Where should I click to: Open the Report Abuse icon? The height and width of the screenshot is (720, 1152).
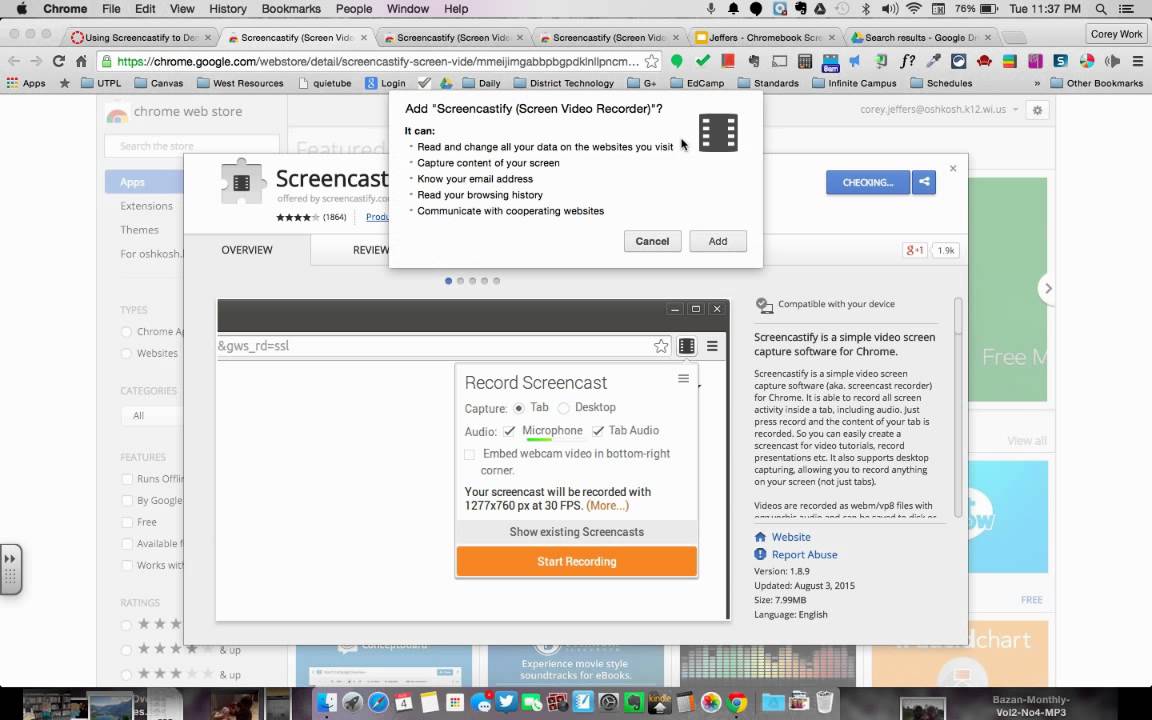(x=760, y=555)
